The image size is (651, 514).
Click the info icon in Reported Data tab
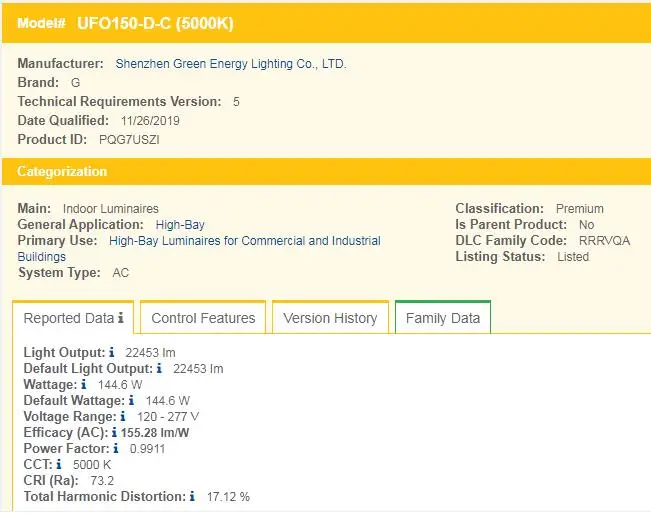pyautogui.click(x=121, y=319)
